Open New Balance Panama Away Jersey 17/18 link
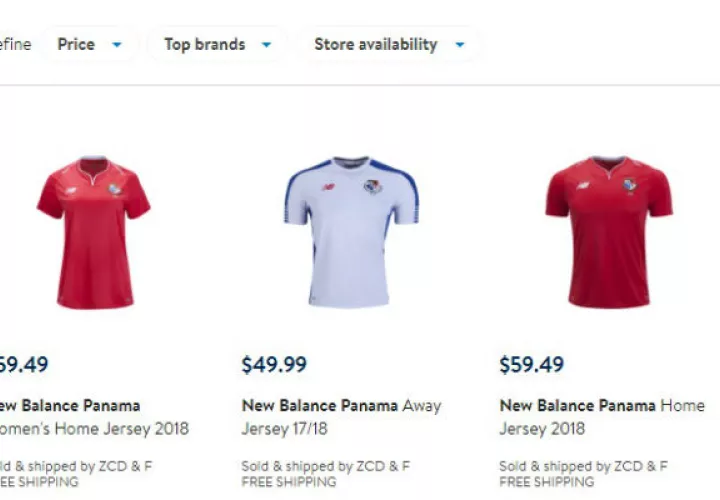 click(x=341, y=417)
